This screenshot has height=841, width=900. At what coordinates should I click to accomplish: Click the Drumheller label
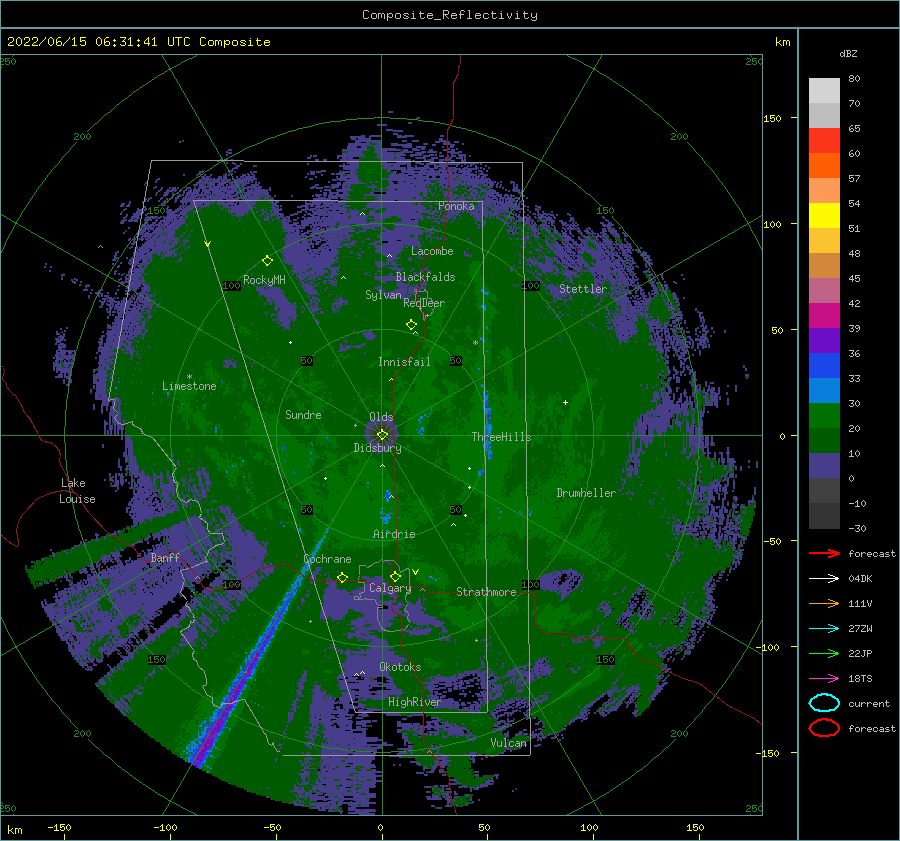point(586,493)
